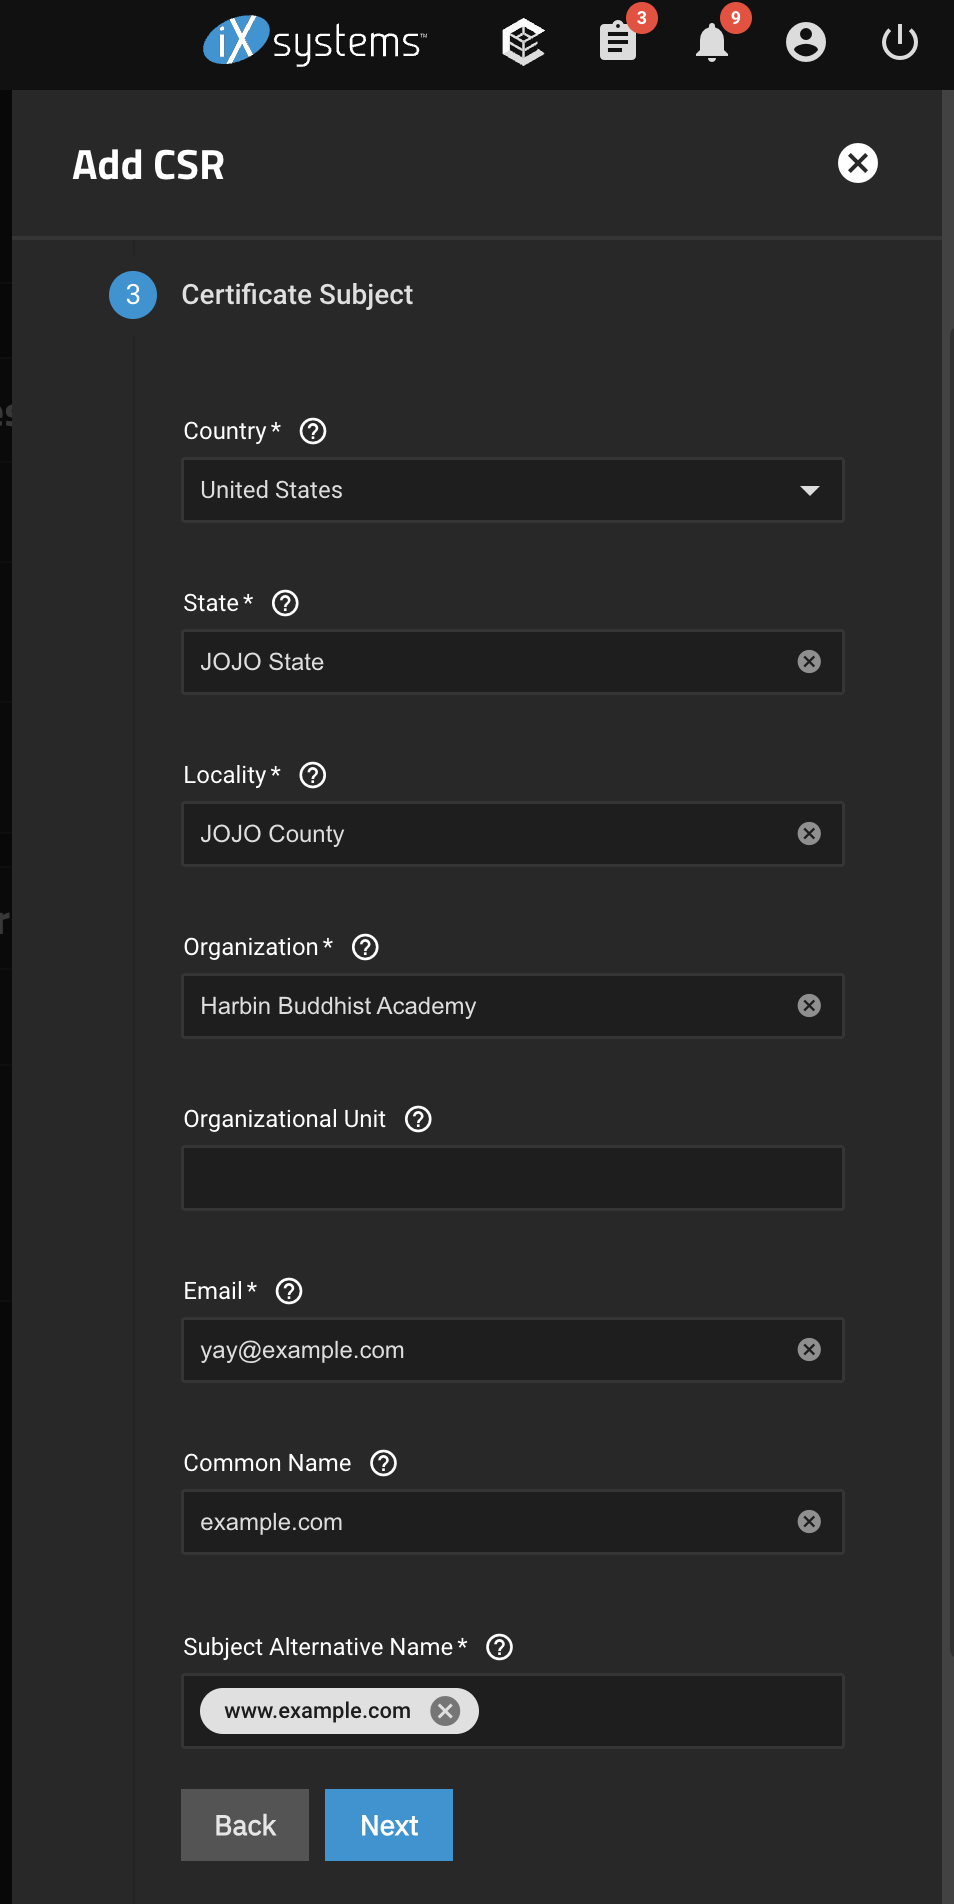Click the Organizational Unit input field
This screenshot has height=1904, width=954.
(x=513, y=1178)
